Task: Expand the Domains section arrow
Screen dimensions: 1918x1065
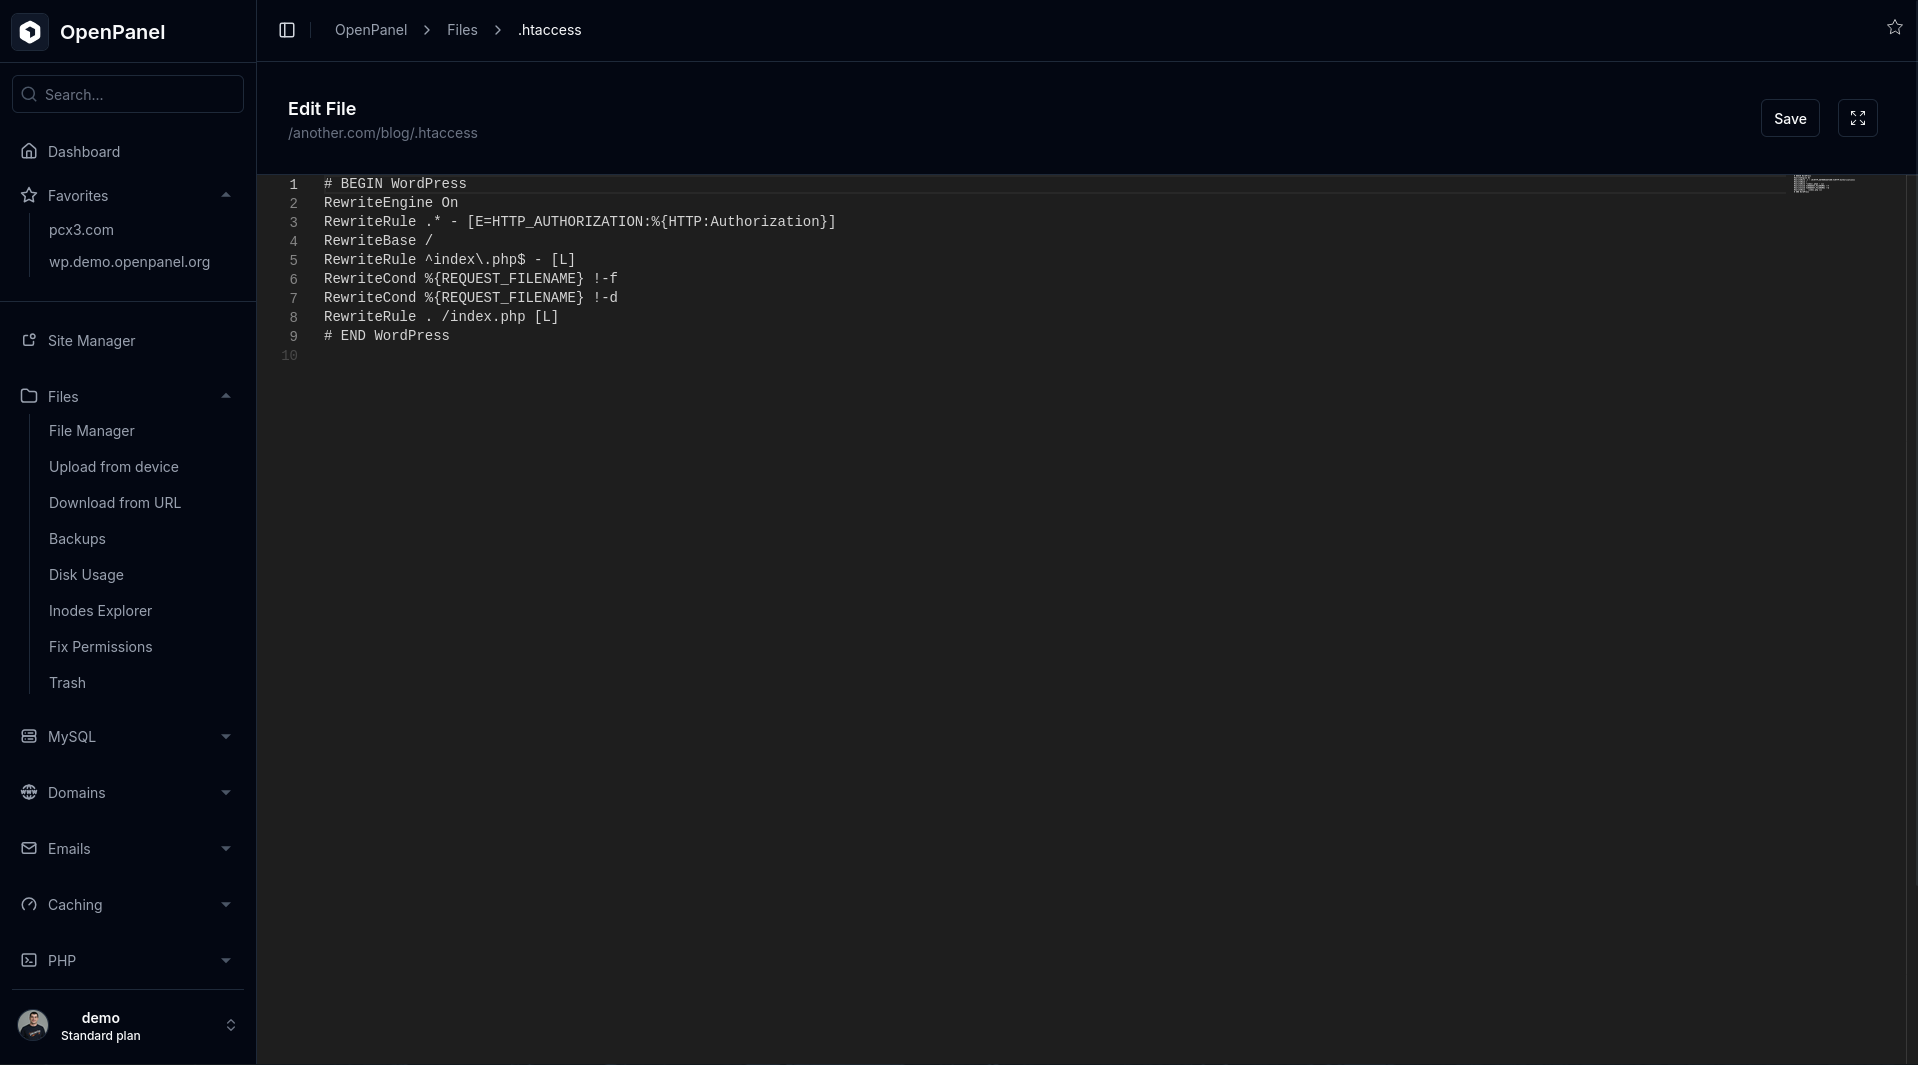Action: click(x=226, y=792)
